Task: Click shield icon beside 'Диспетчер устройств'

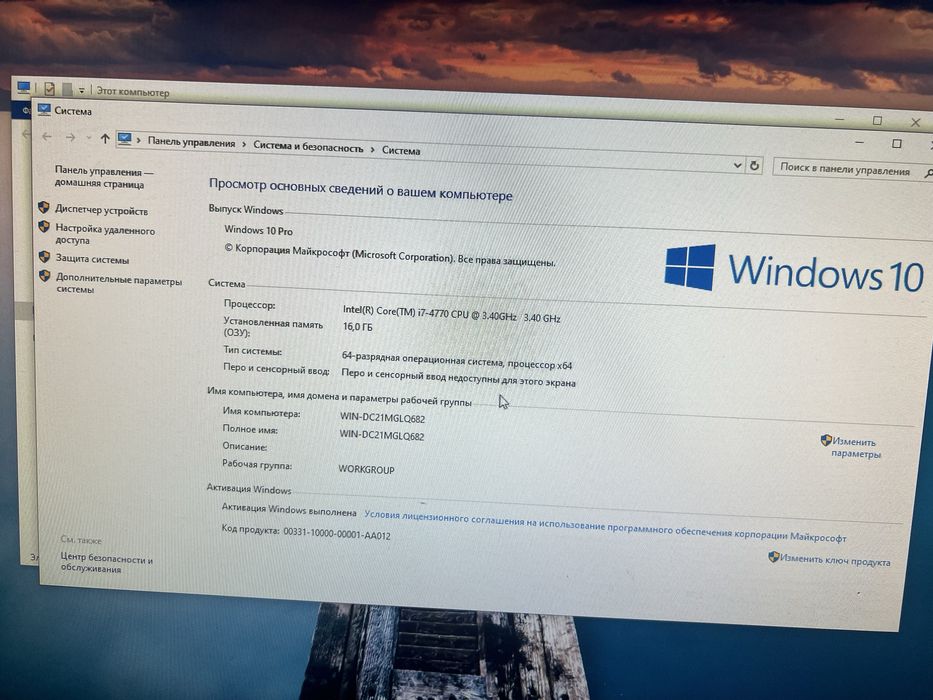Action: [43, 207]
